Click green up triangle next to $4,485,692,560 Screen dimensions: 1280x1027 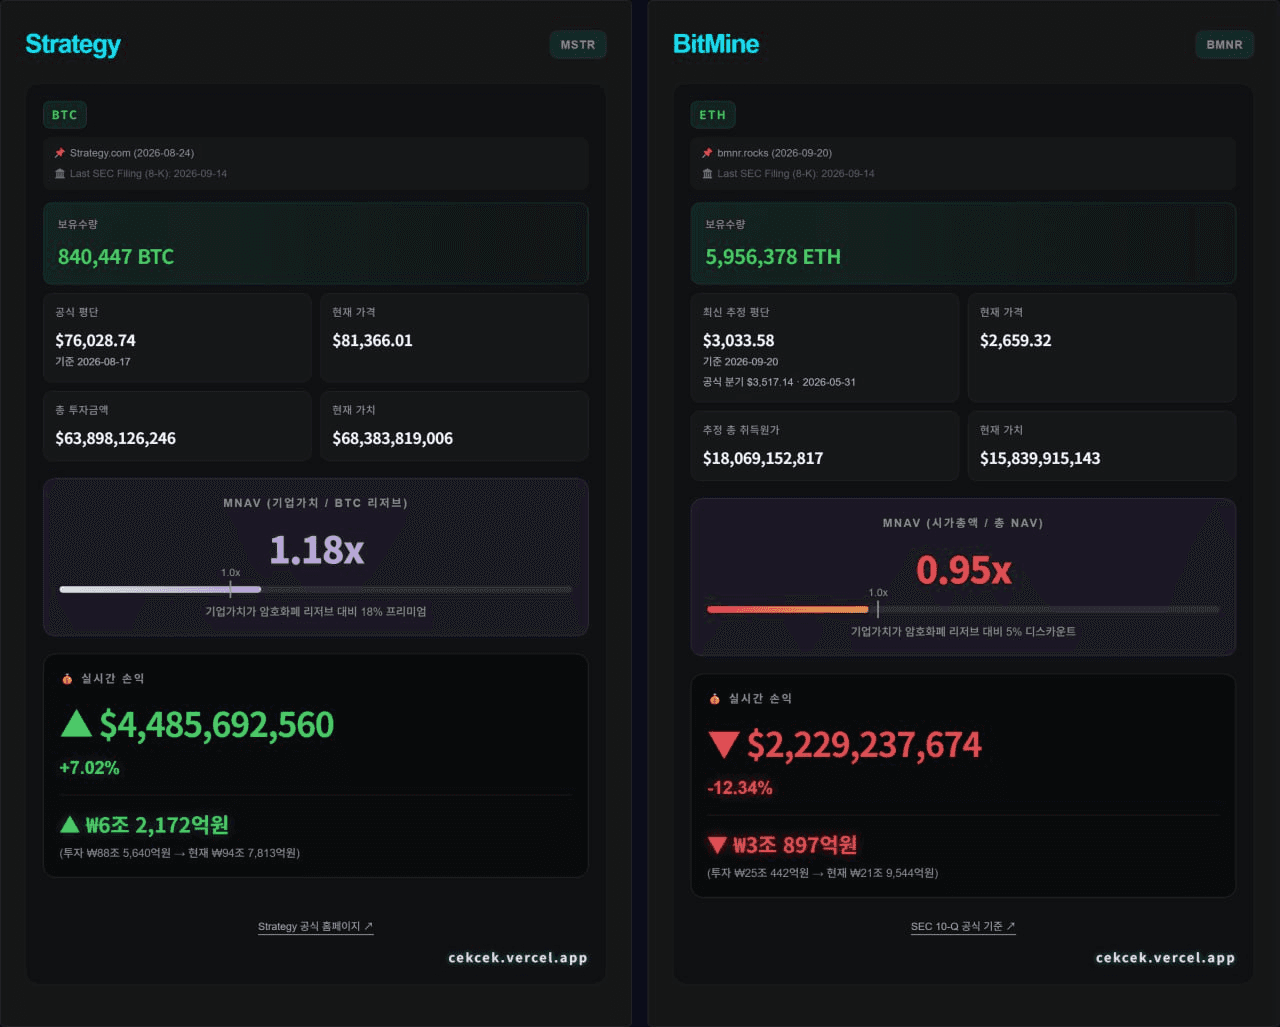pyautogui.click(x=76, y=724)
